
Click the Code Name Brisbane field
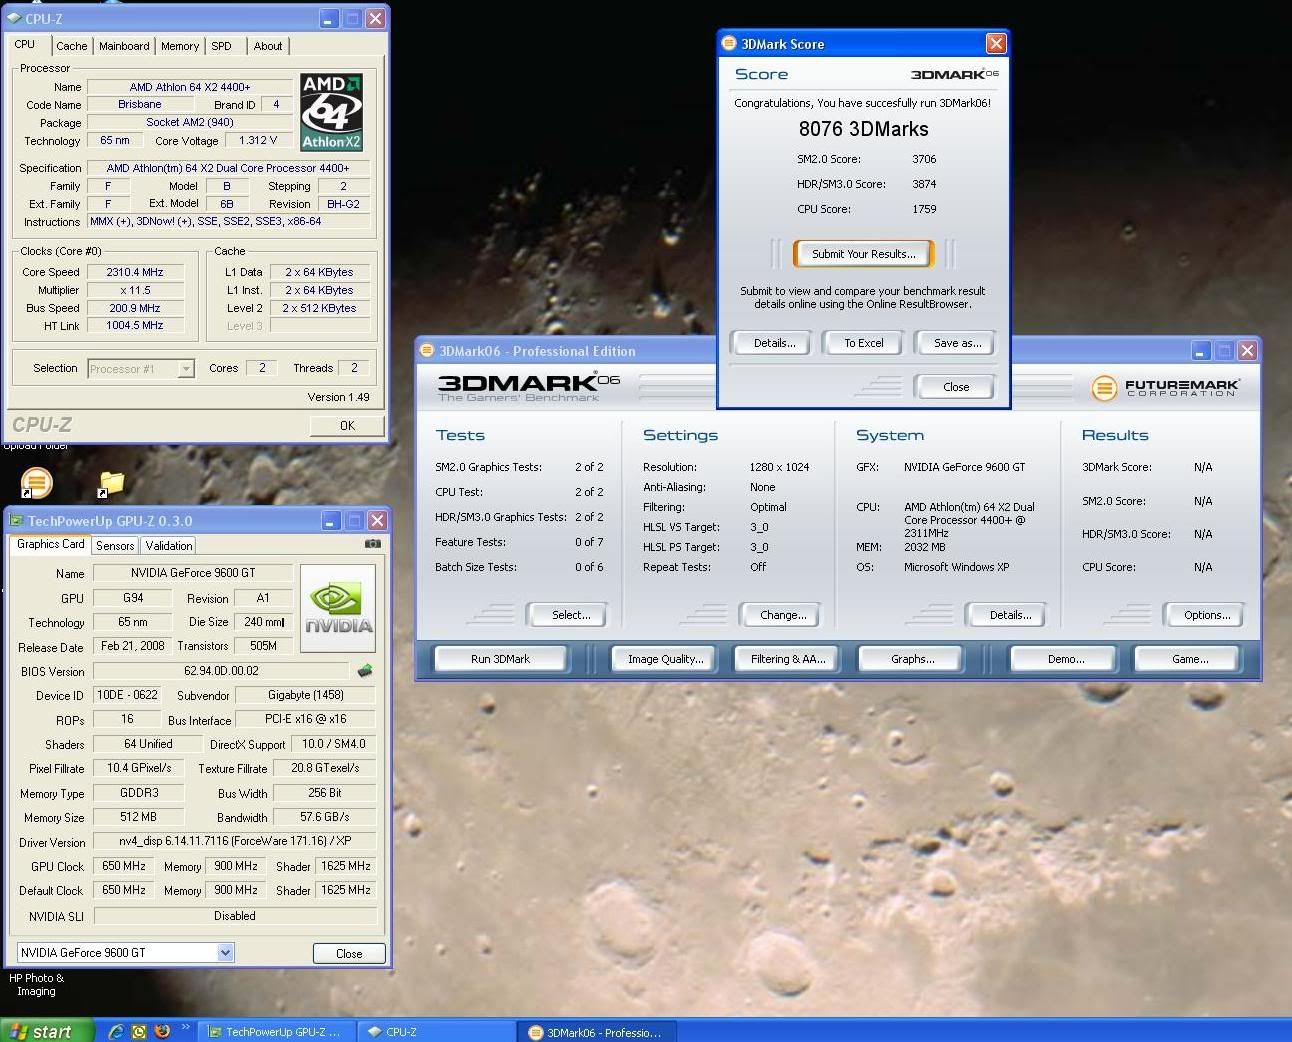coord(139,104)
